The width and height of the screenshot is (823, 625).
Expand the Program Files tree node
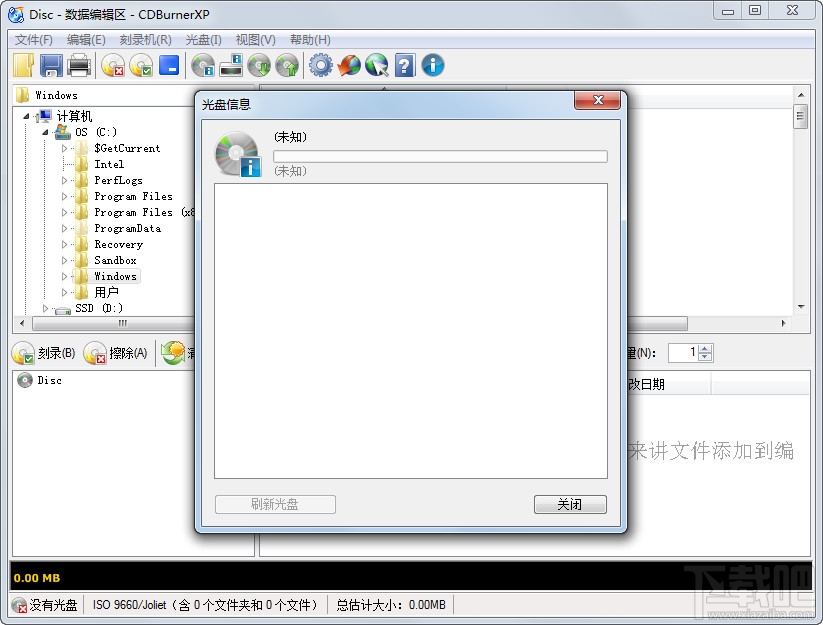64,196
